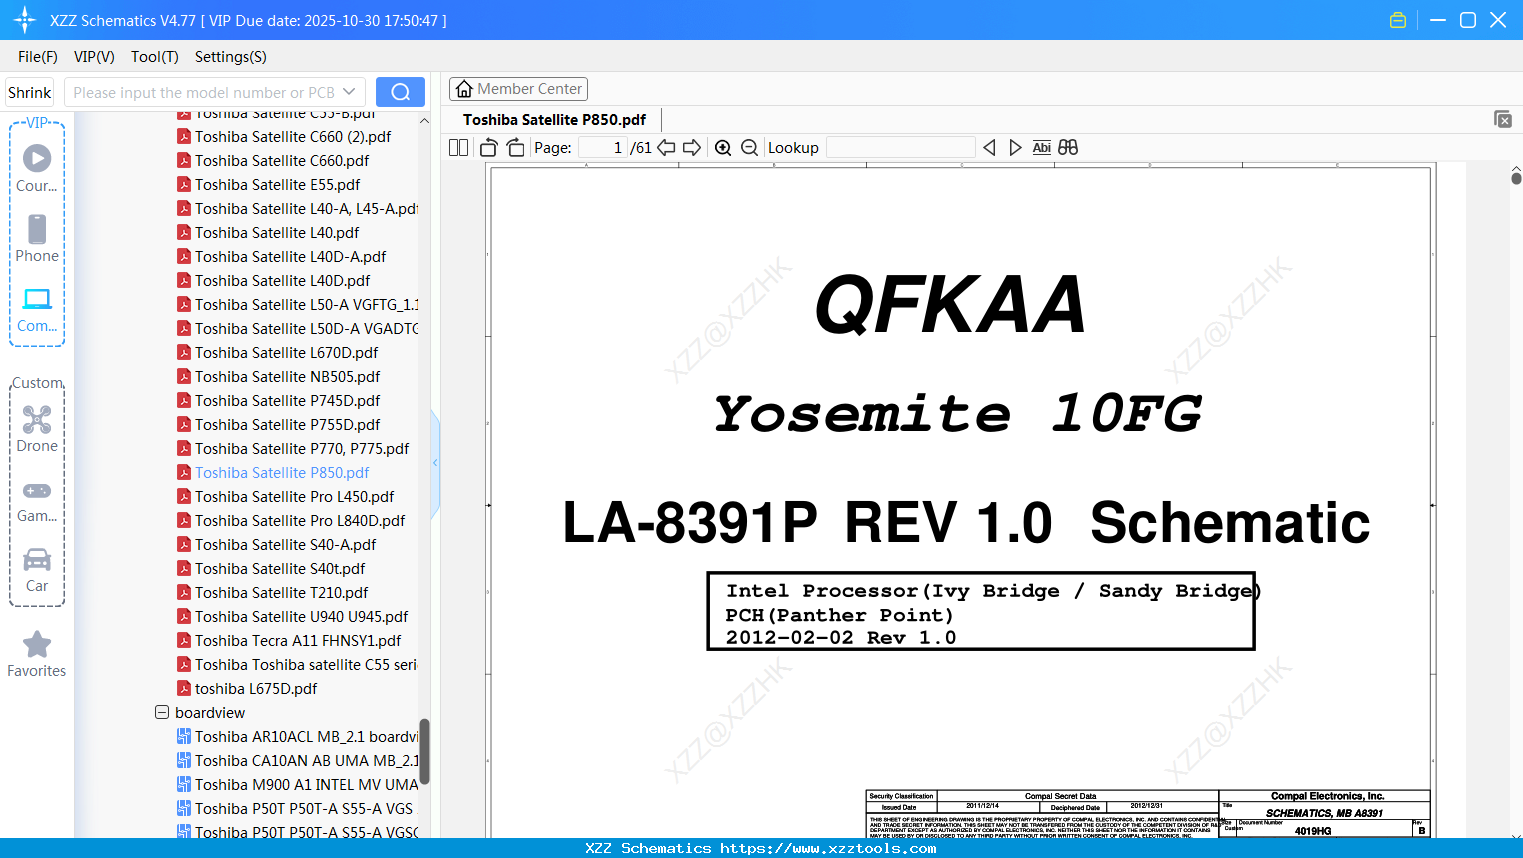Viewport: 1523px width, 858px height.
Task: Open Toshiba Satellite T210.pdf
Action: [x=282, y=593]
